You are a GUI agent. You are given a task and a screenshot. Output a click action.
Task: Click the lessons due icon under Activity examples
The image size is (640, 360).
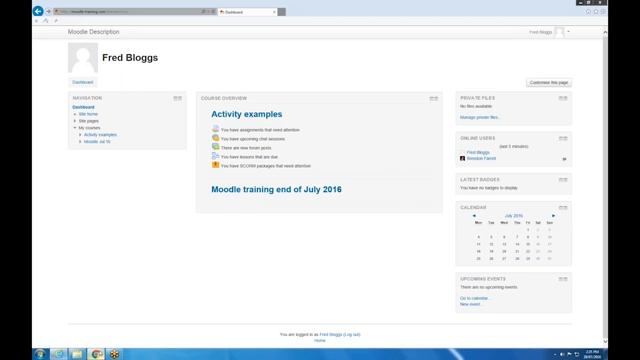coord(216,156)
